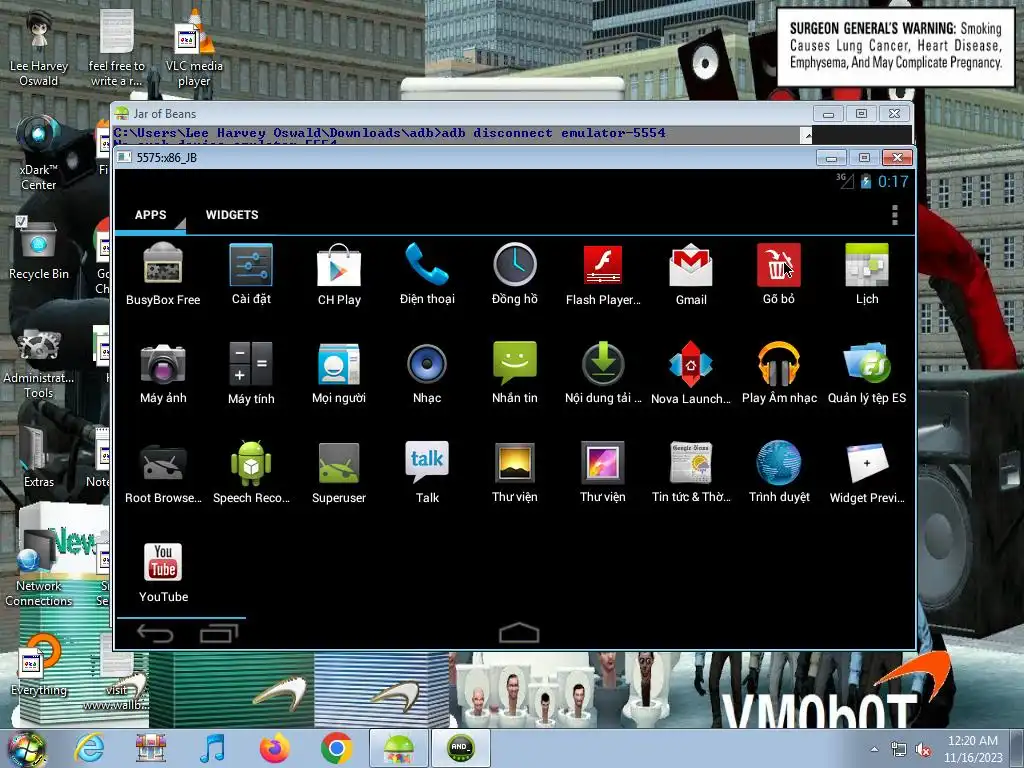Click the Windows Start orb
The width and height of the screenshot is (1024, 768).
point(26,748)
